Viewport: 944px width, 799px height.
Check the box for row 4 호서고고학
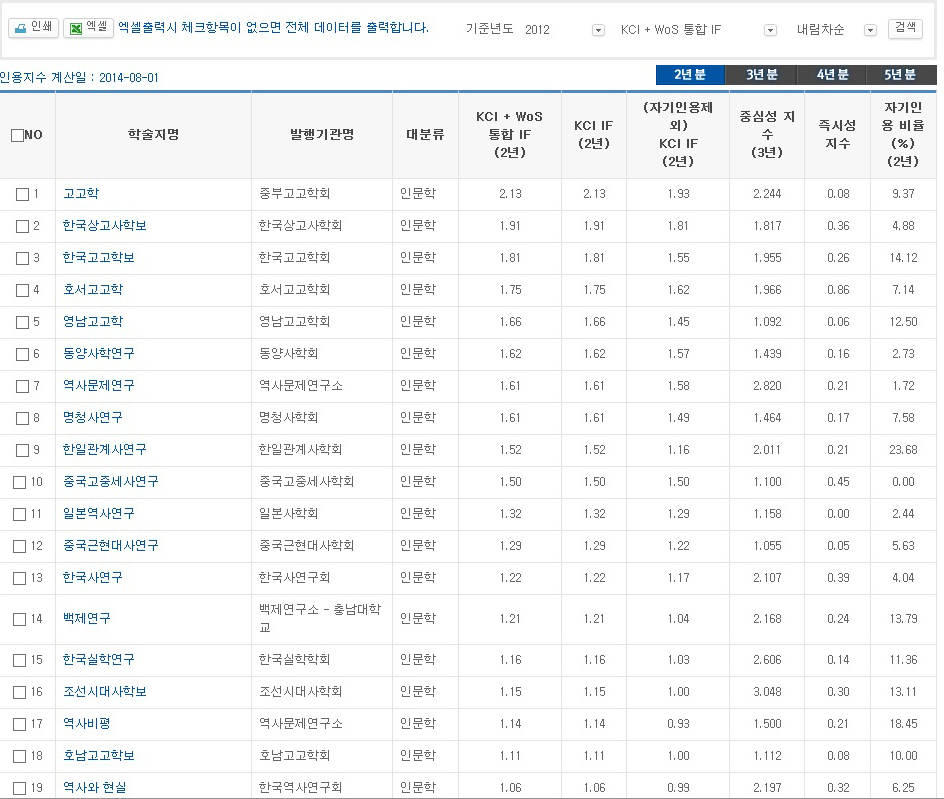[22, 290]
